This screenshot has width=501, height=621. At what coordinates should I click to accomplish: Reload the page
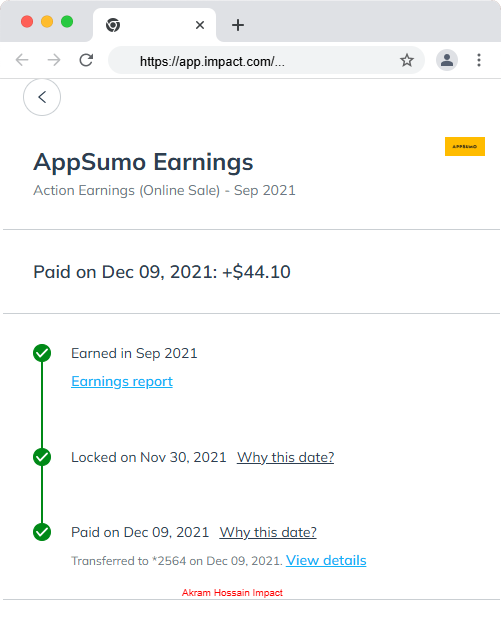pos(86,60)
